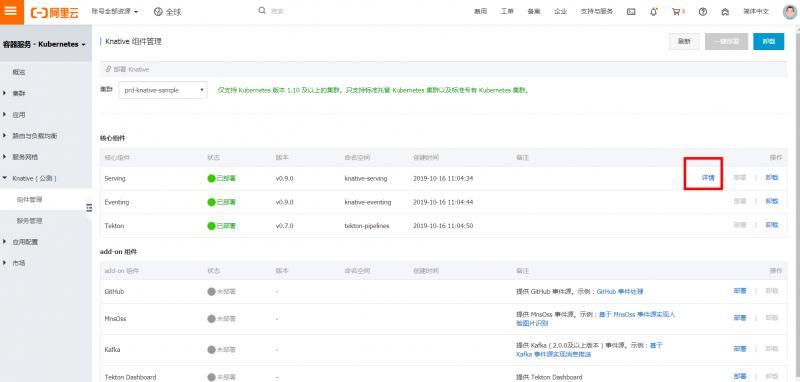This screenshot has width=800, height=382.
Task: Open 工单 in the top navigation
Action: 507,11
